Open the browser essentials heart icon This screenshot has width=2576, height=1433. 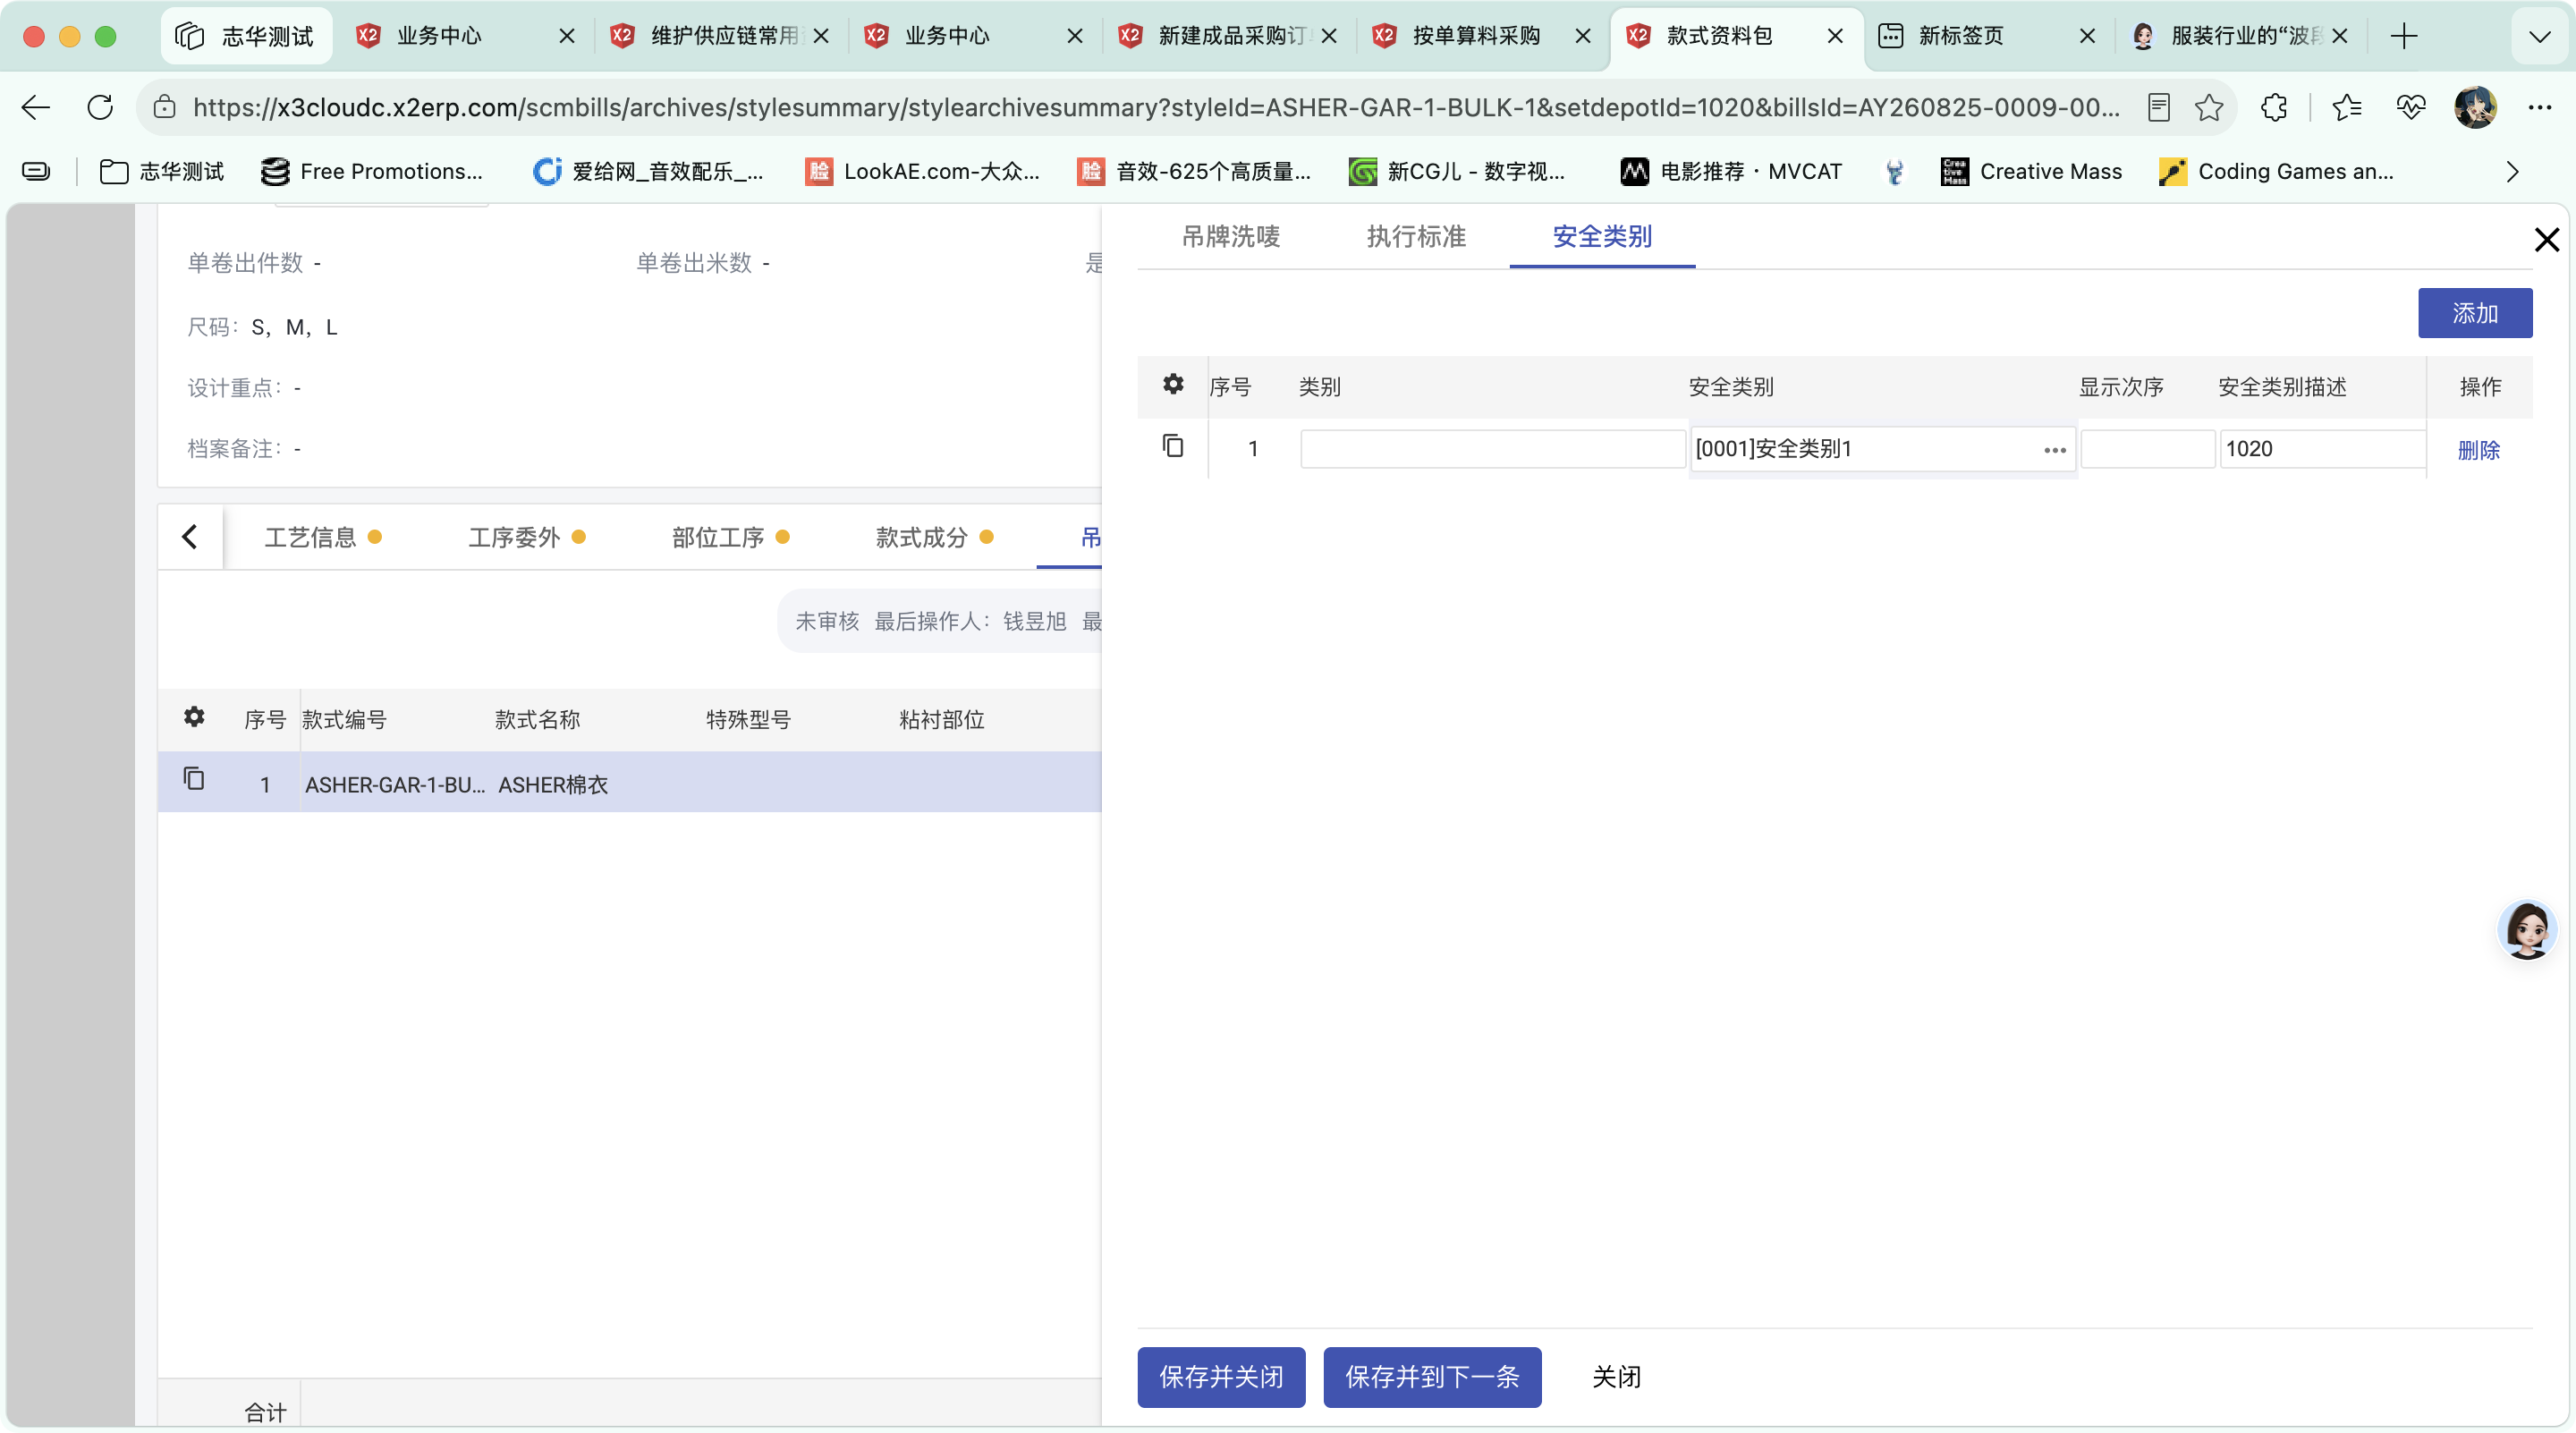coord(2410,107)
